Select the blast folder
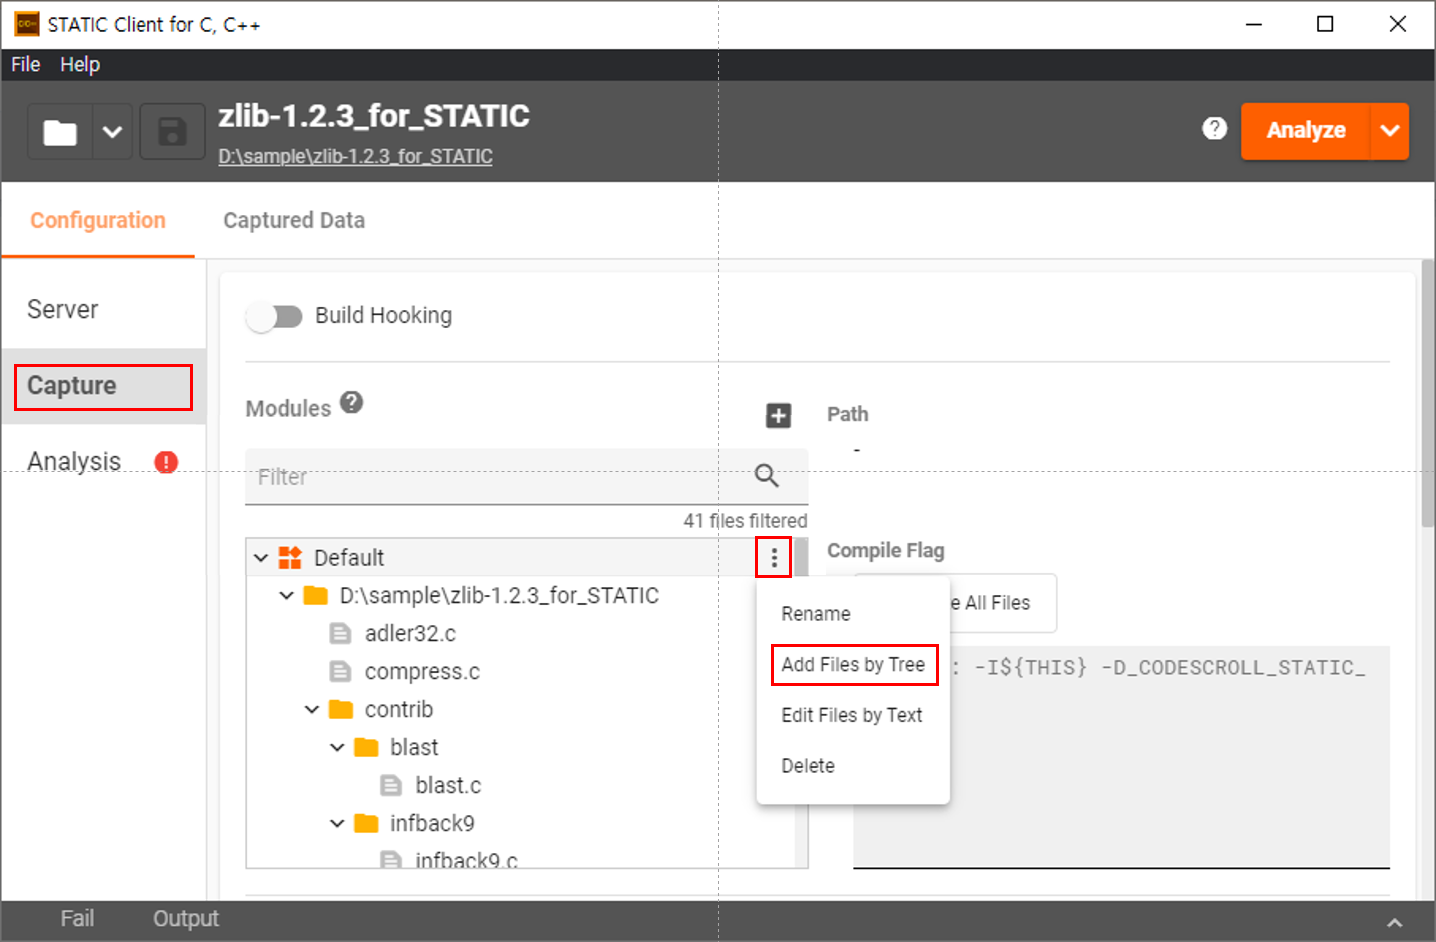Screen dimensions: 1436x942 pos(414,748)
